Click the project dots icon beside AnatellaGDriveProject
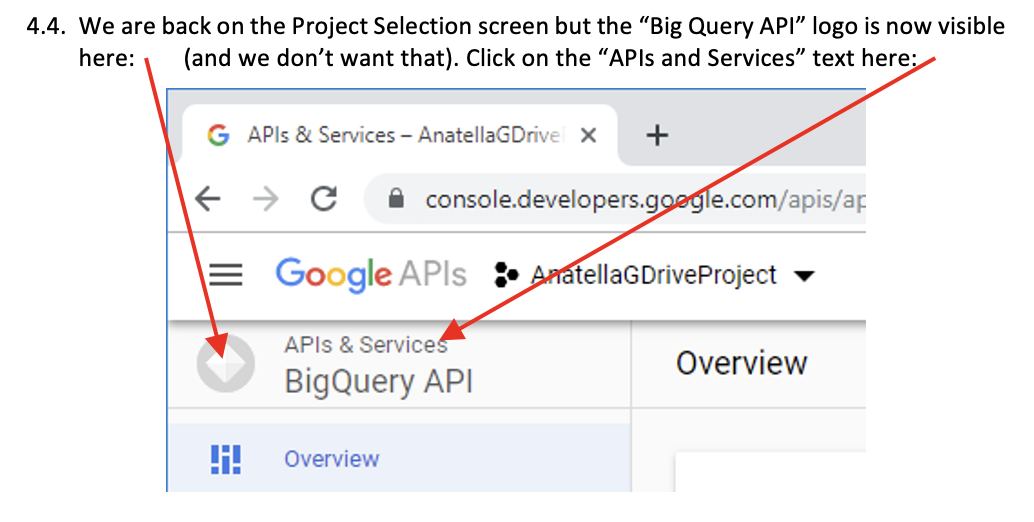 click(507, 275)
